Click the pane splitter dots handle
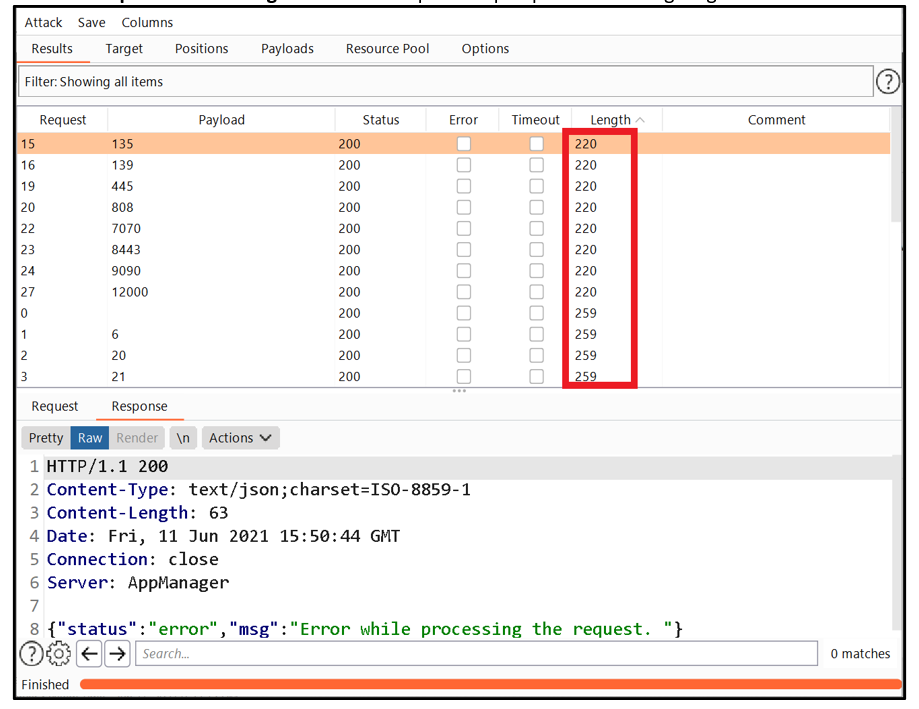Screen dimensions: 919x709 click(459, 391)
